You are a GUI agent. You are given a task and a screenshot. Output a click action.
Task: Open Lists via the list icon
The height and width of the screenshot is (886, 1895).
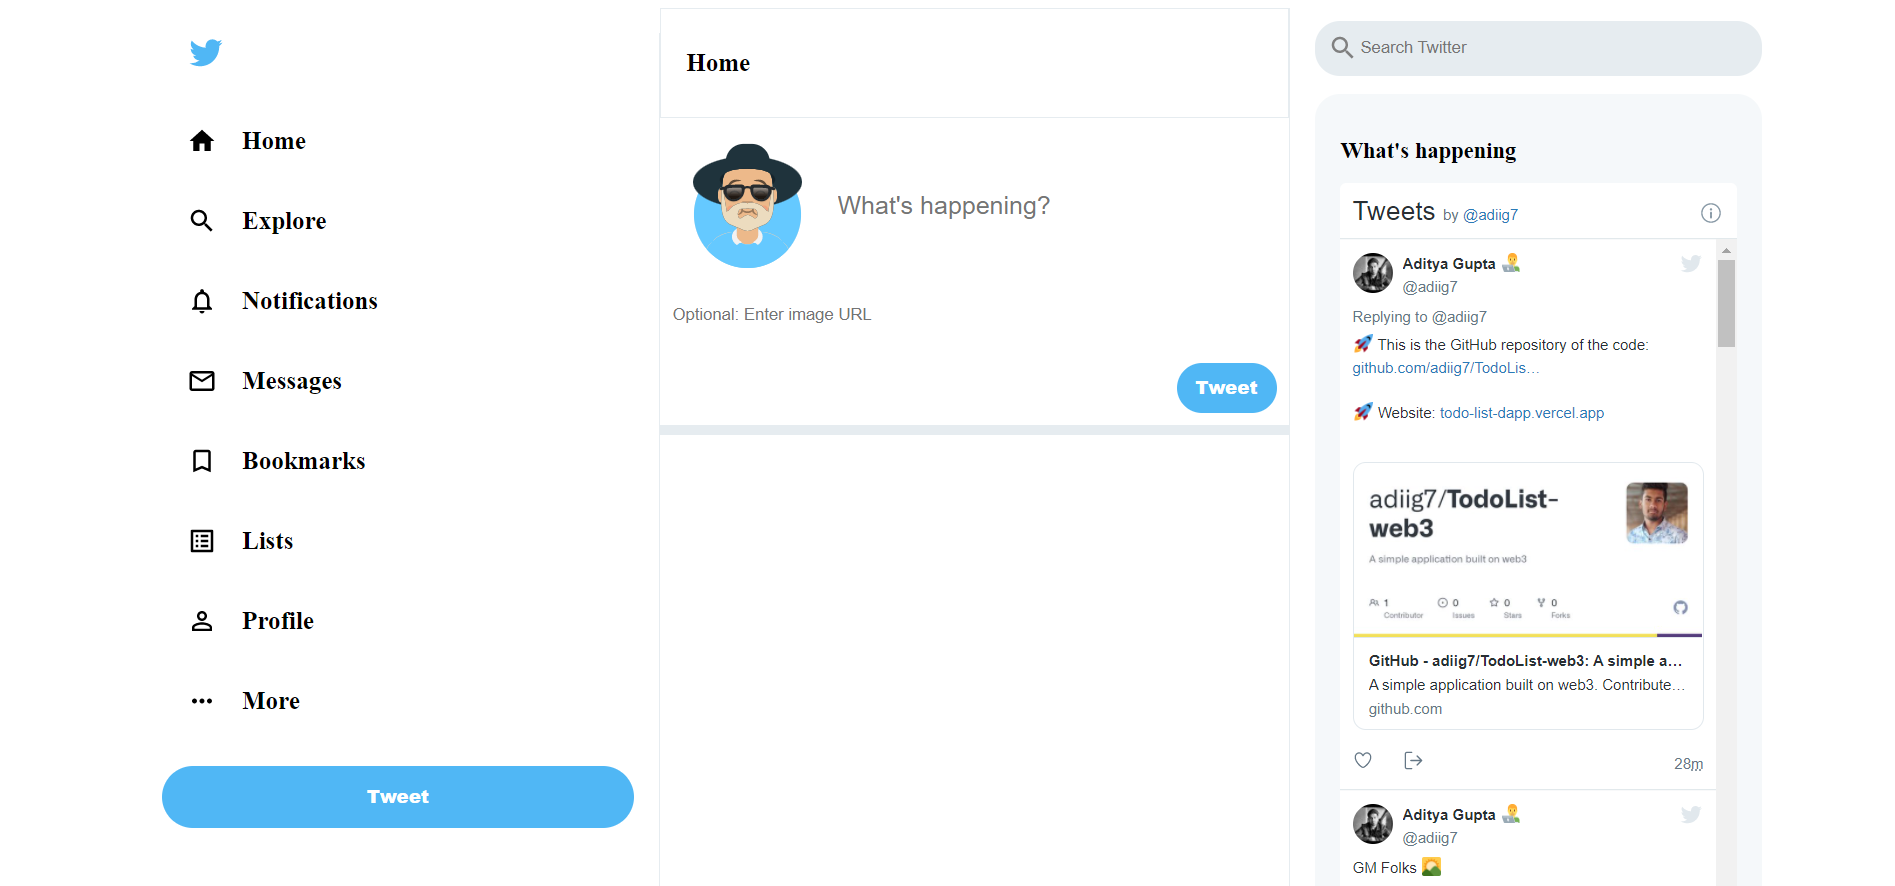pyautogui.click(x=202, y=540)
